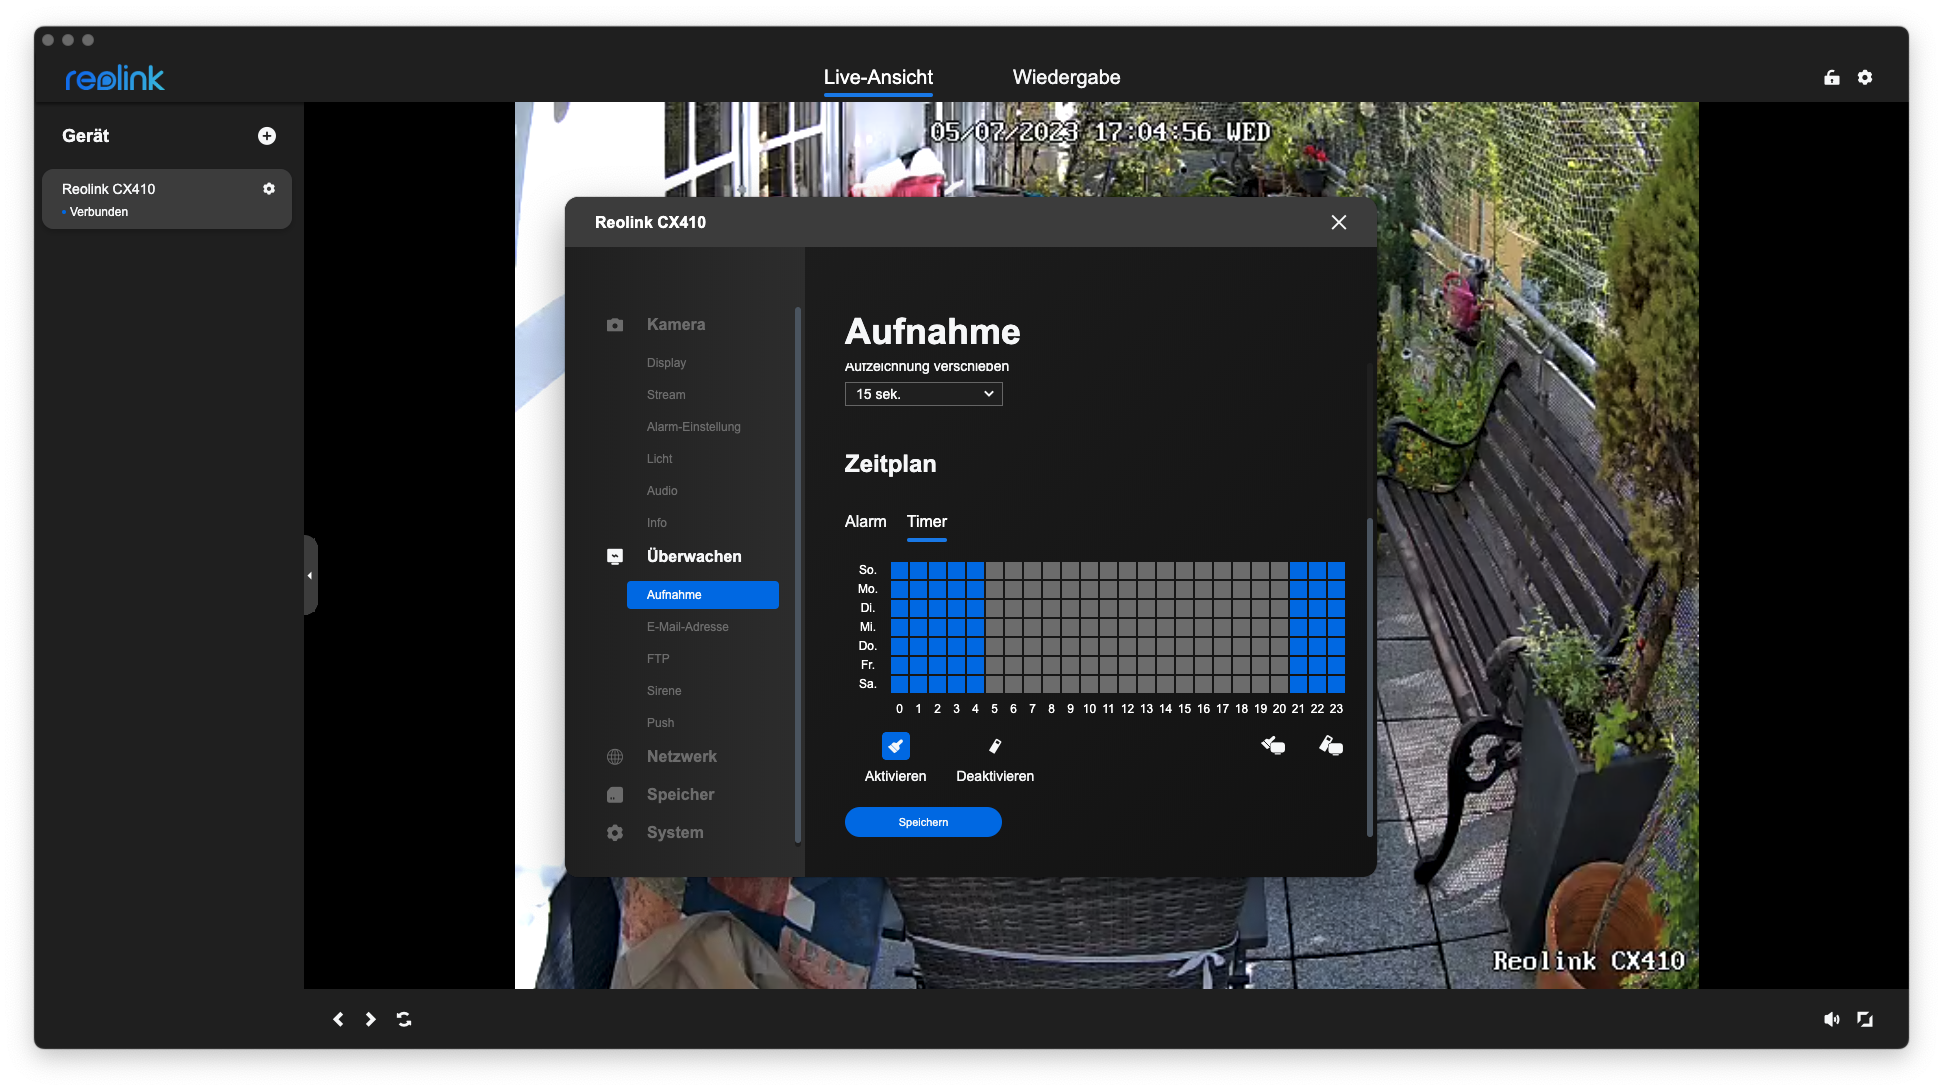The image size is (1943, 1091).
Task: Switch to Wiedergabe tab
Action: pyautogui.click(x=1066, y=78)
